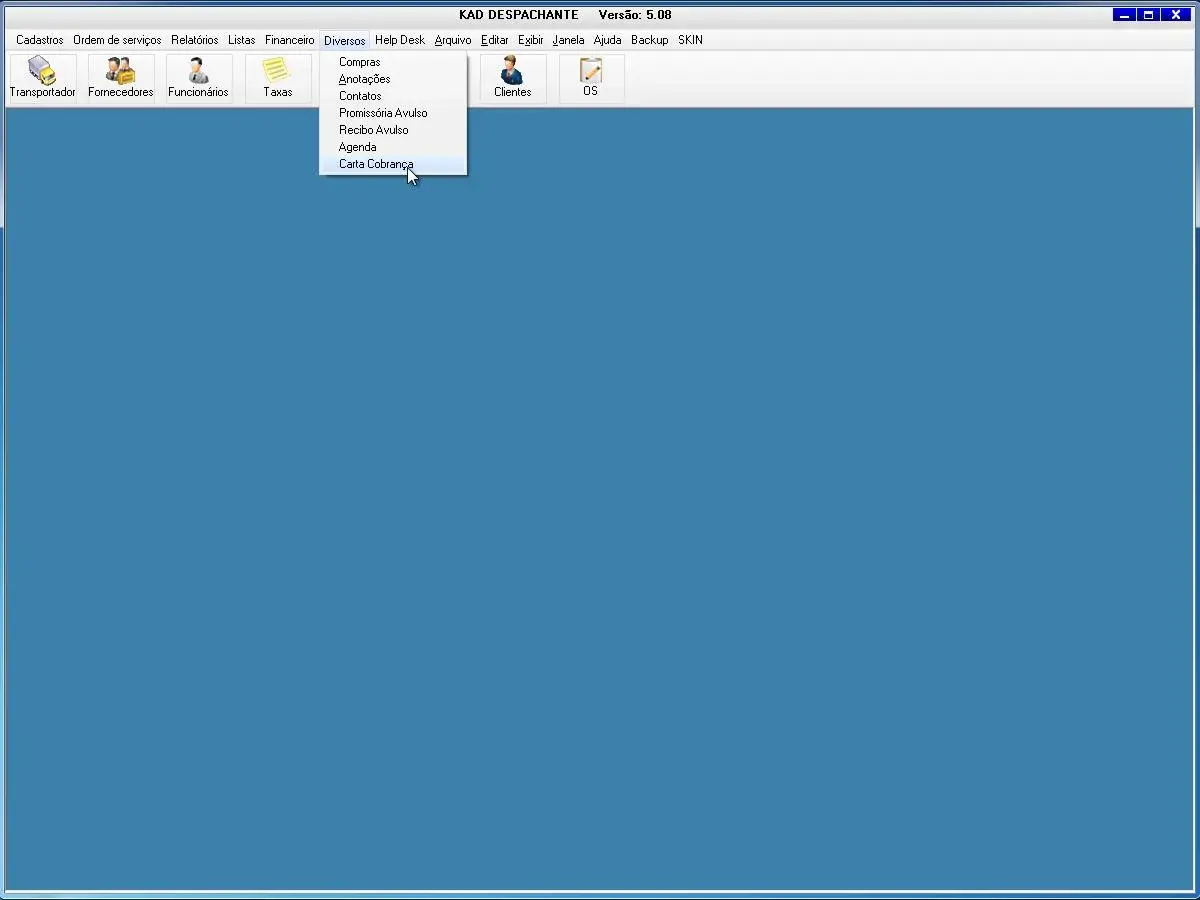Open the Transportador toolbar icon

[42, 78]
